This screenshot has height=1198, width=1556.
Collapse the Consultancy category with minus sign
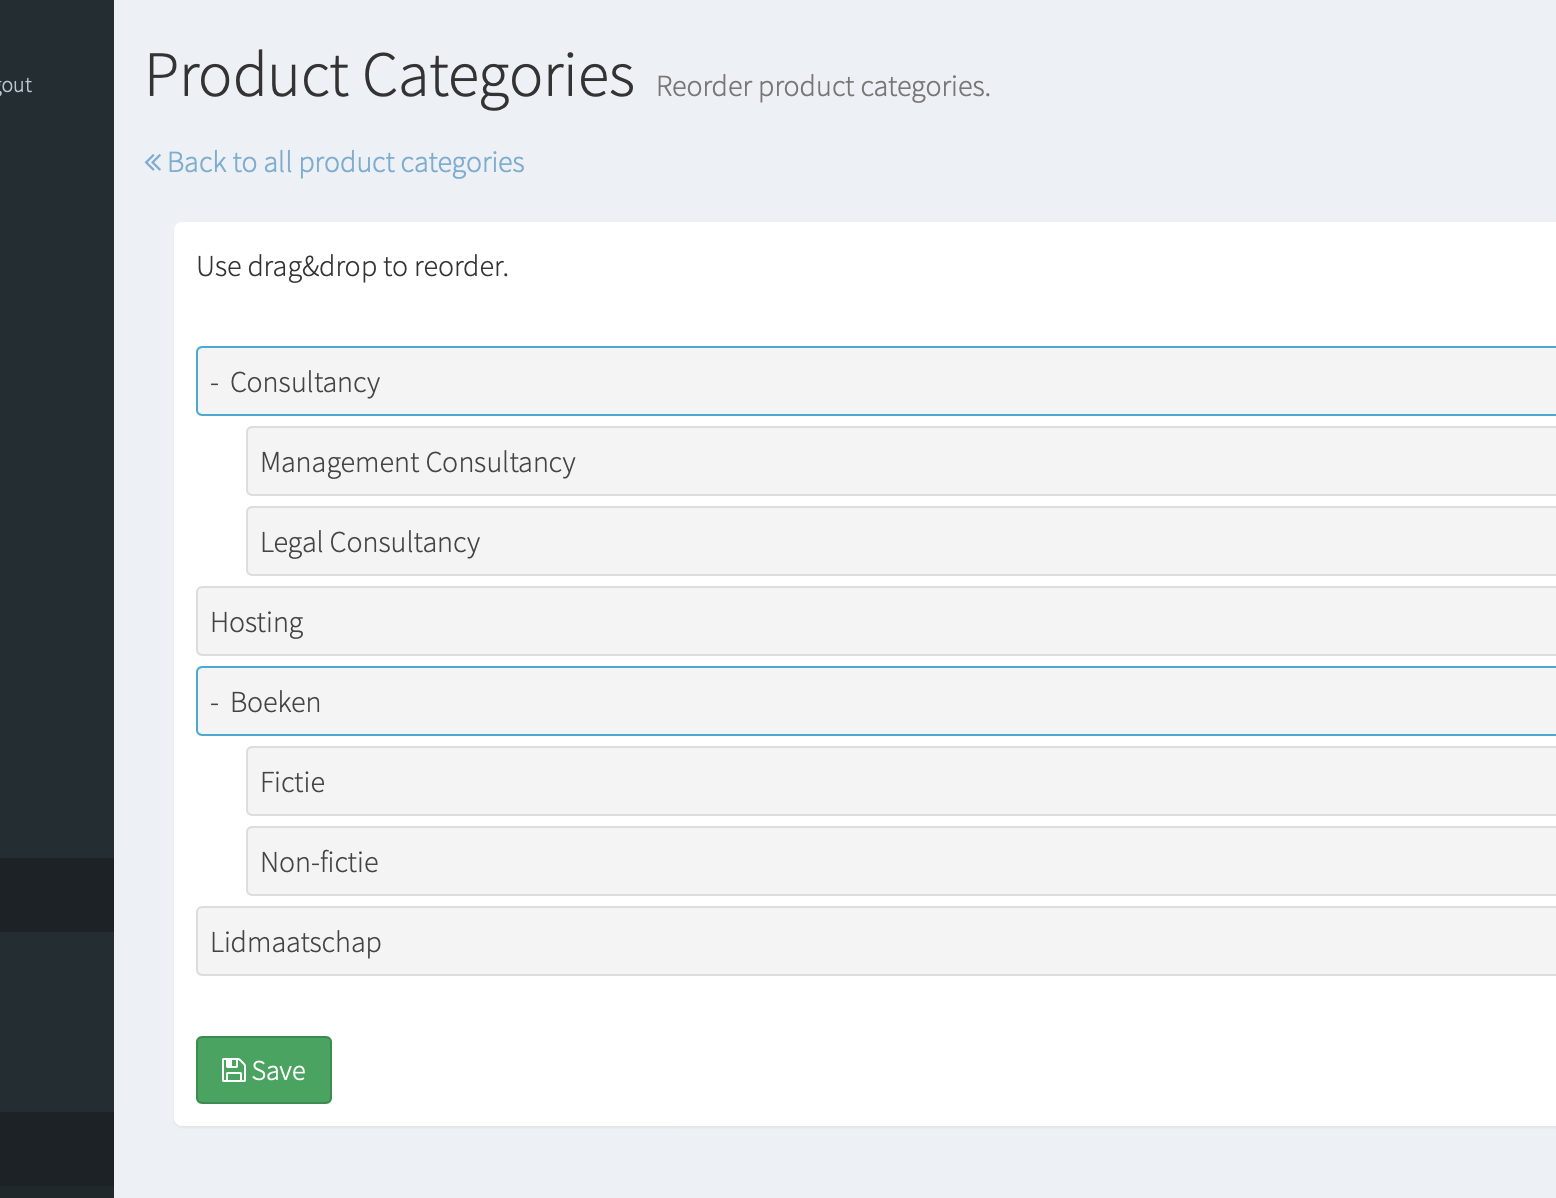(x=214, y=383)
